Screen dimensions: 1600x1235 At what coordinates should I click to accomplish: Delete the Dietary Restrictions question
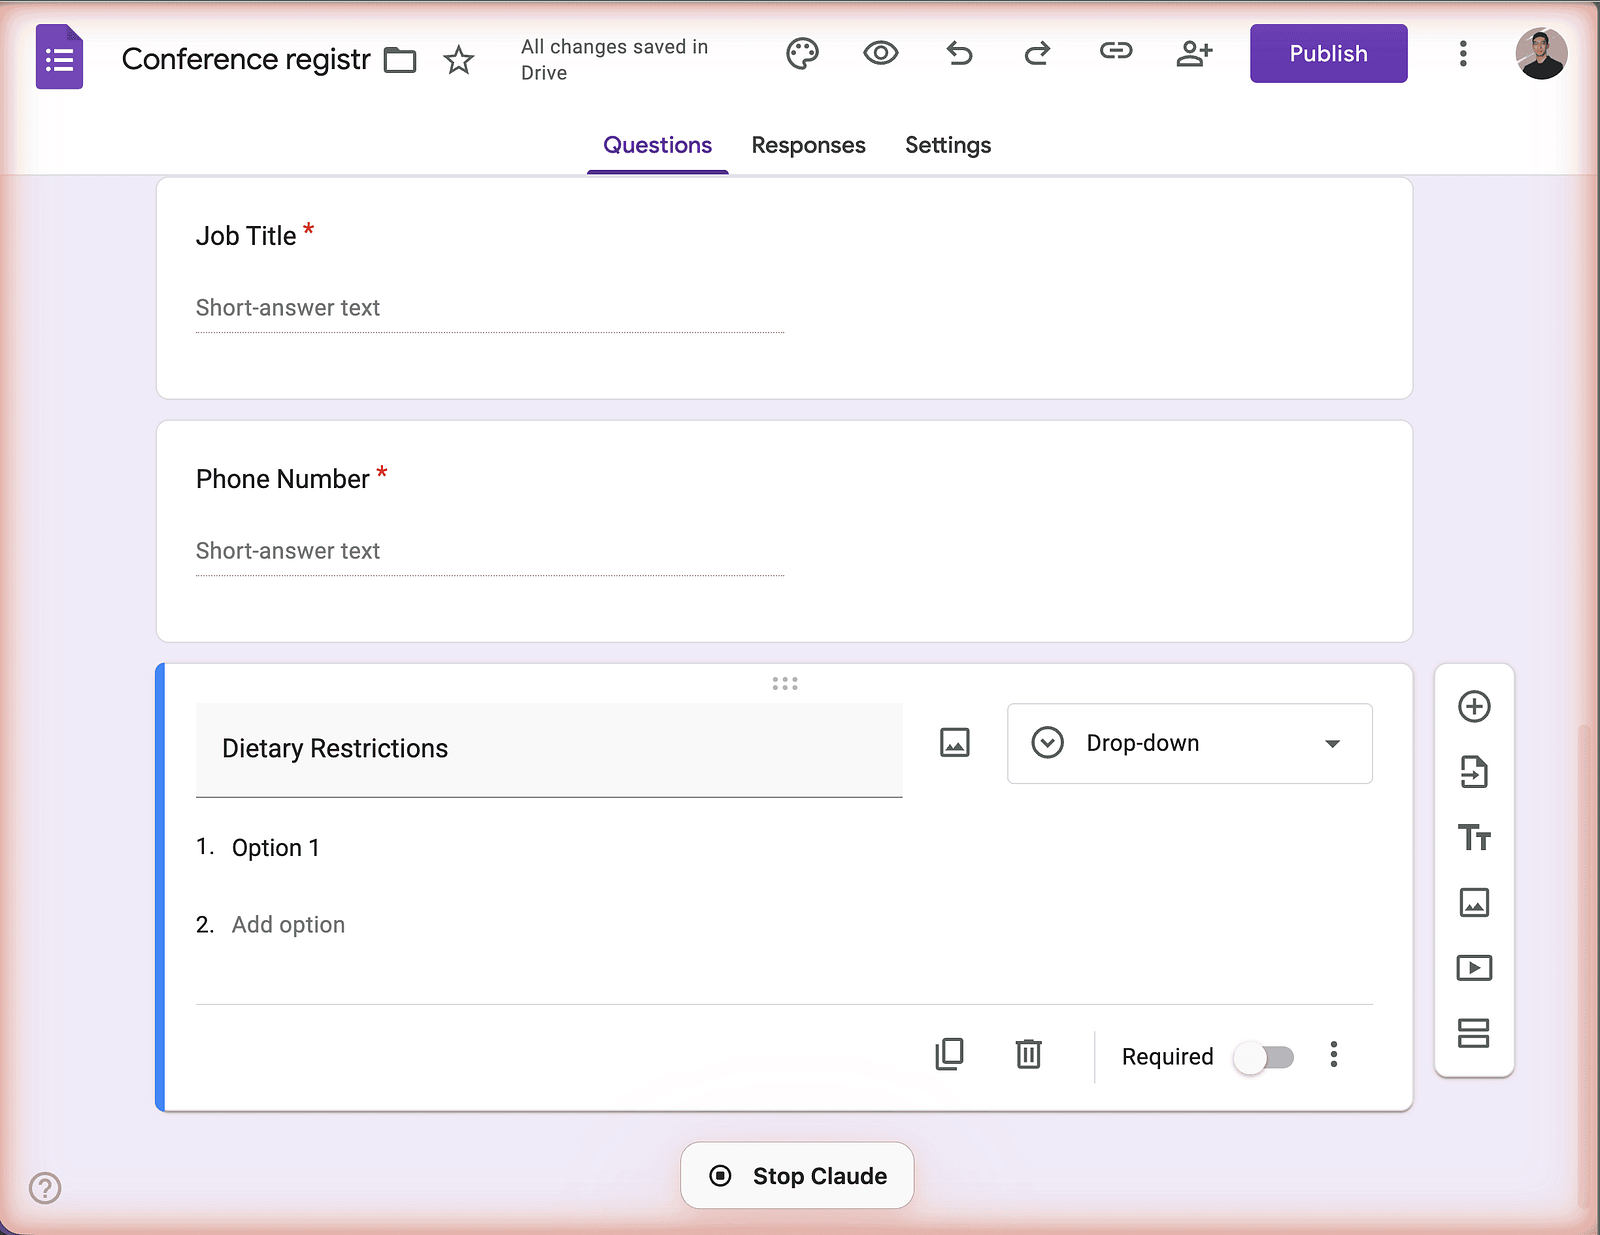pos(1028,1055)
